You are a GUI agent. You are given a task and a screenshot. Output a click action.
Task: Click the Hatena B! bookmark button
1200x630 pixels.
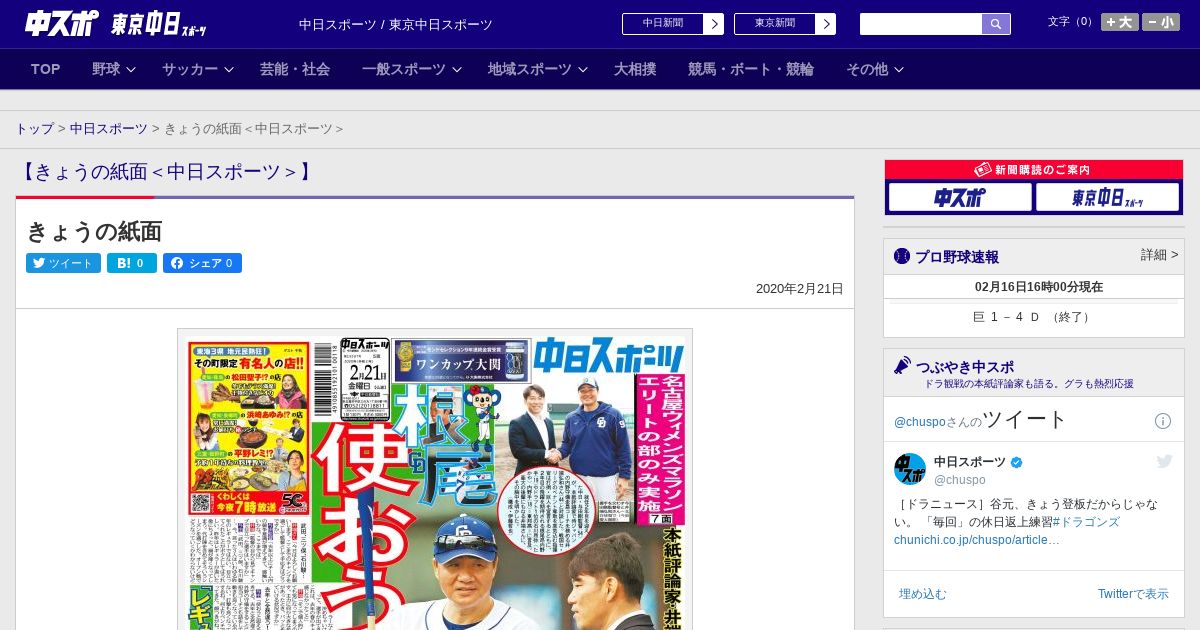point(132,263)
